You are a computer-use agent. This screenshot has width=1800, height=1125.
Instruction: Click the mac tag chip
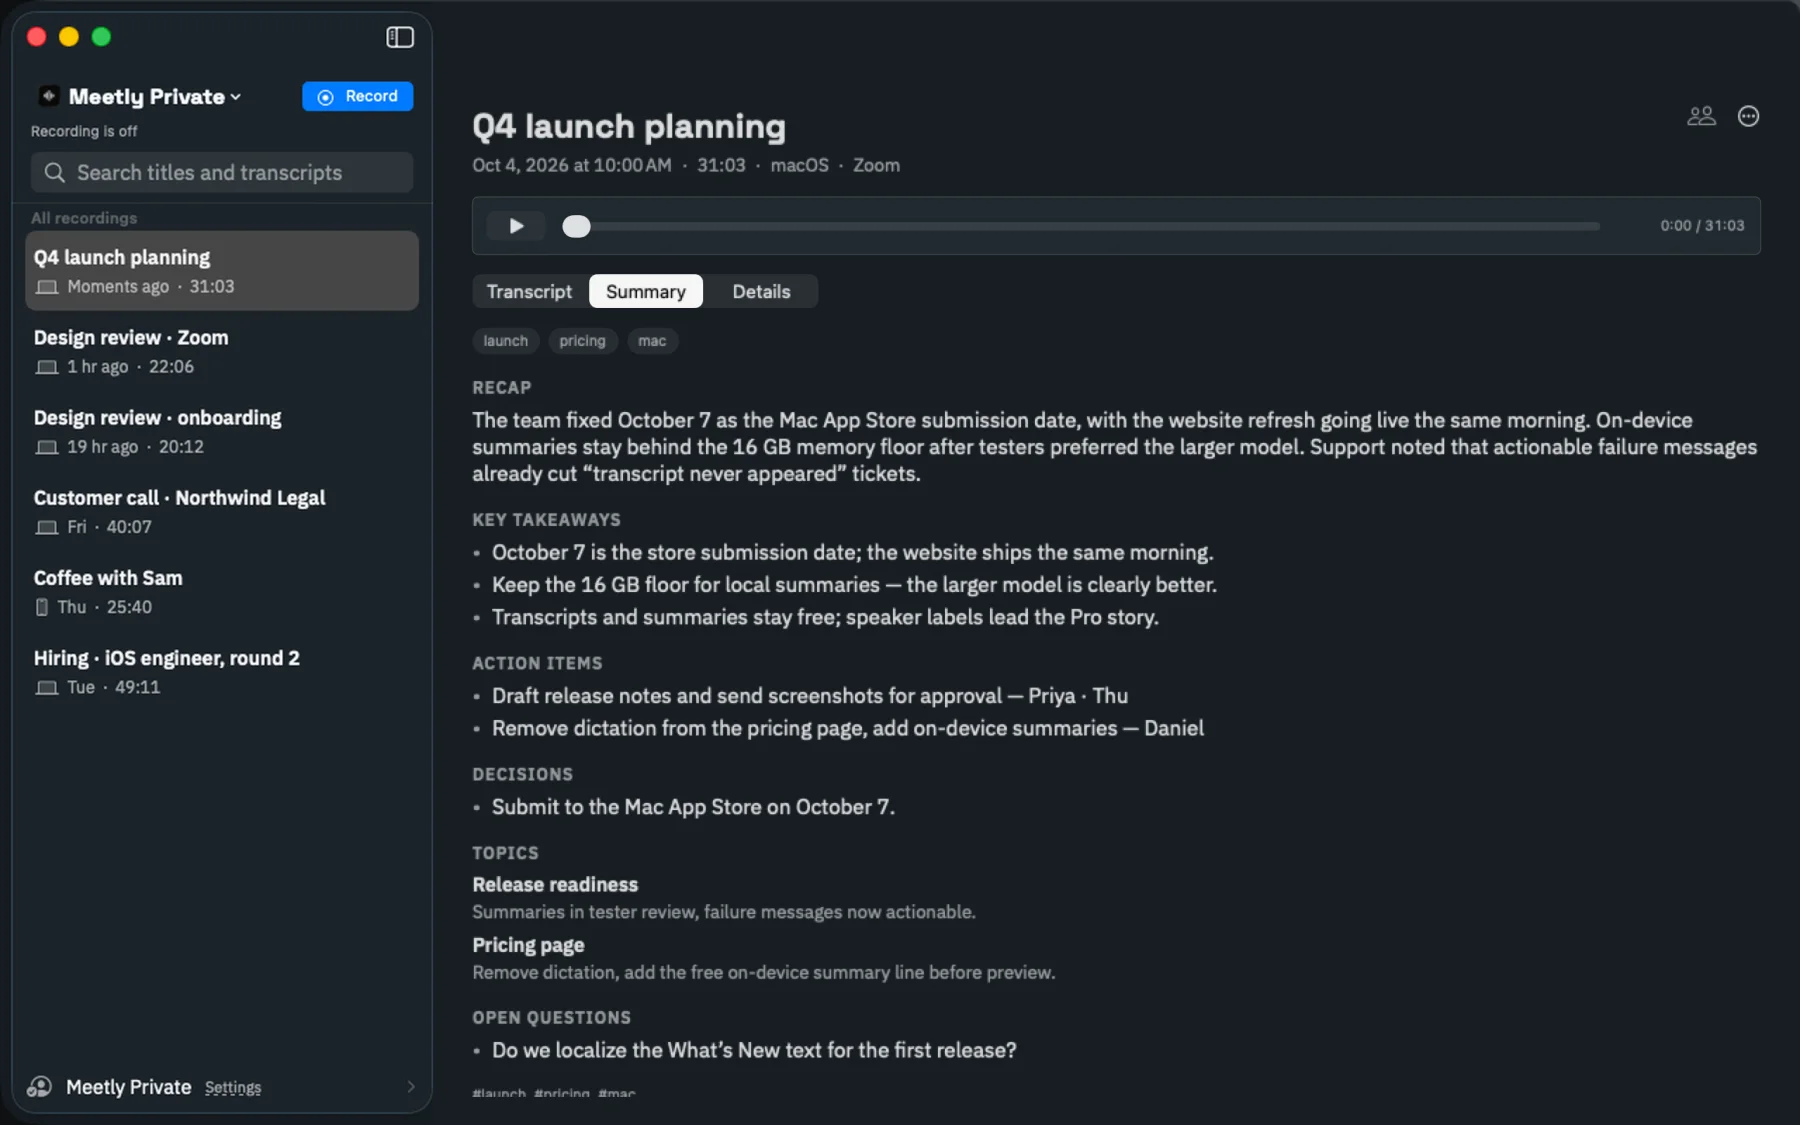tap(652, 341)
